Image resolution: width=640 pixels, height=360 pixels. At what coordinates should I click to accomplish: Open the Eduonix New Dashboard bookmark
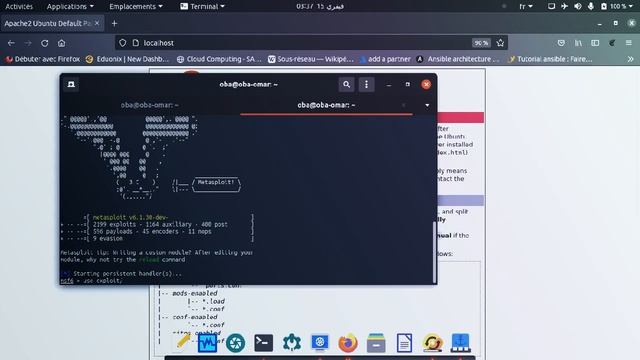pyautogui.click(x=127, y=59)
